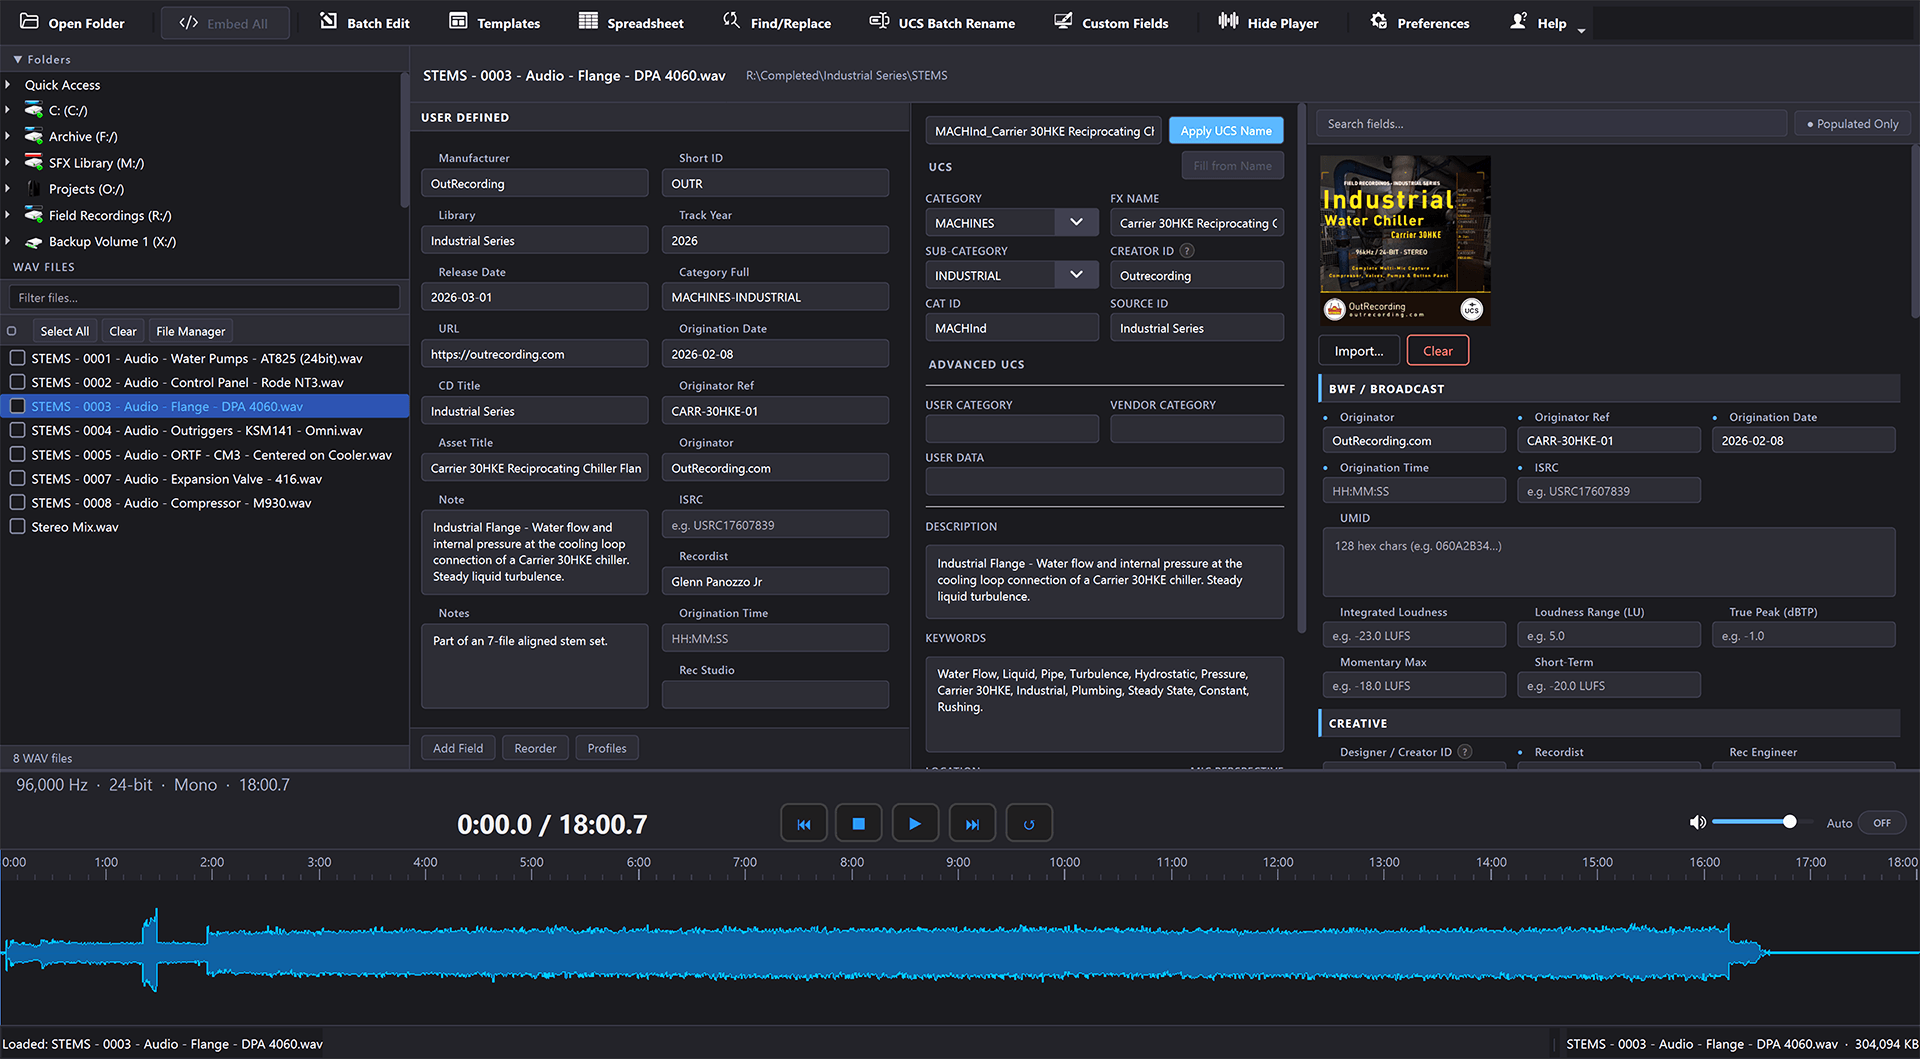This screenshot has width=1920, height=1059.
Task: Click the red Clear artwork button
Action: [x=1437, y=351]
